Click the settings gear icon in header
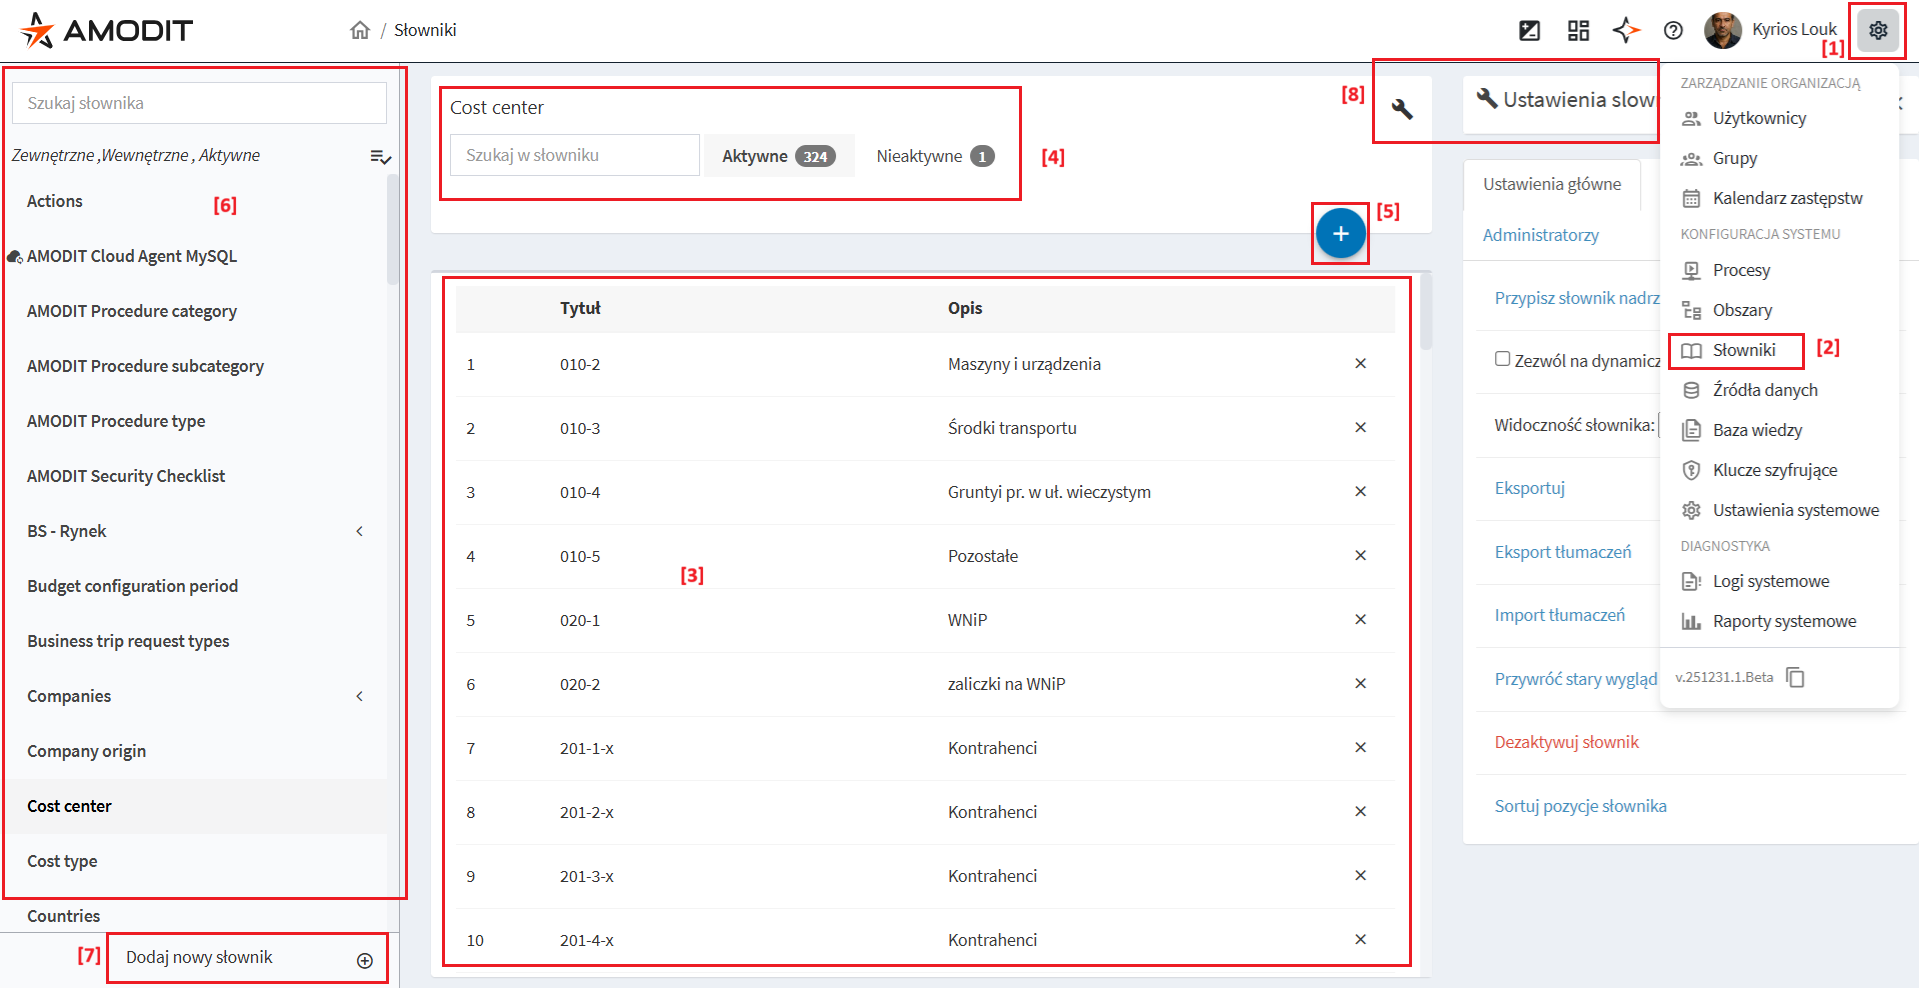Image resolution: width=1919 pixels, height=988 pixels. coord(1877,30)
